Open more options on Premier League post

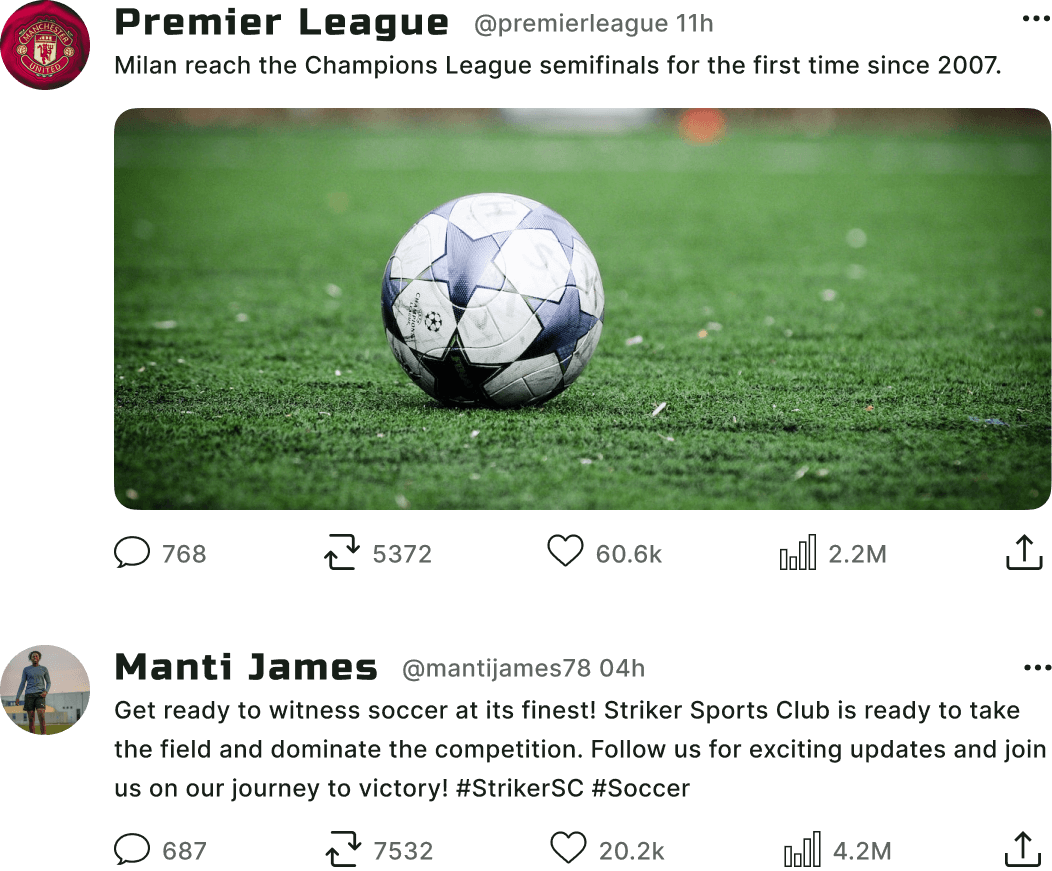click(x=1037, y=19)
